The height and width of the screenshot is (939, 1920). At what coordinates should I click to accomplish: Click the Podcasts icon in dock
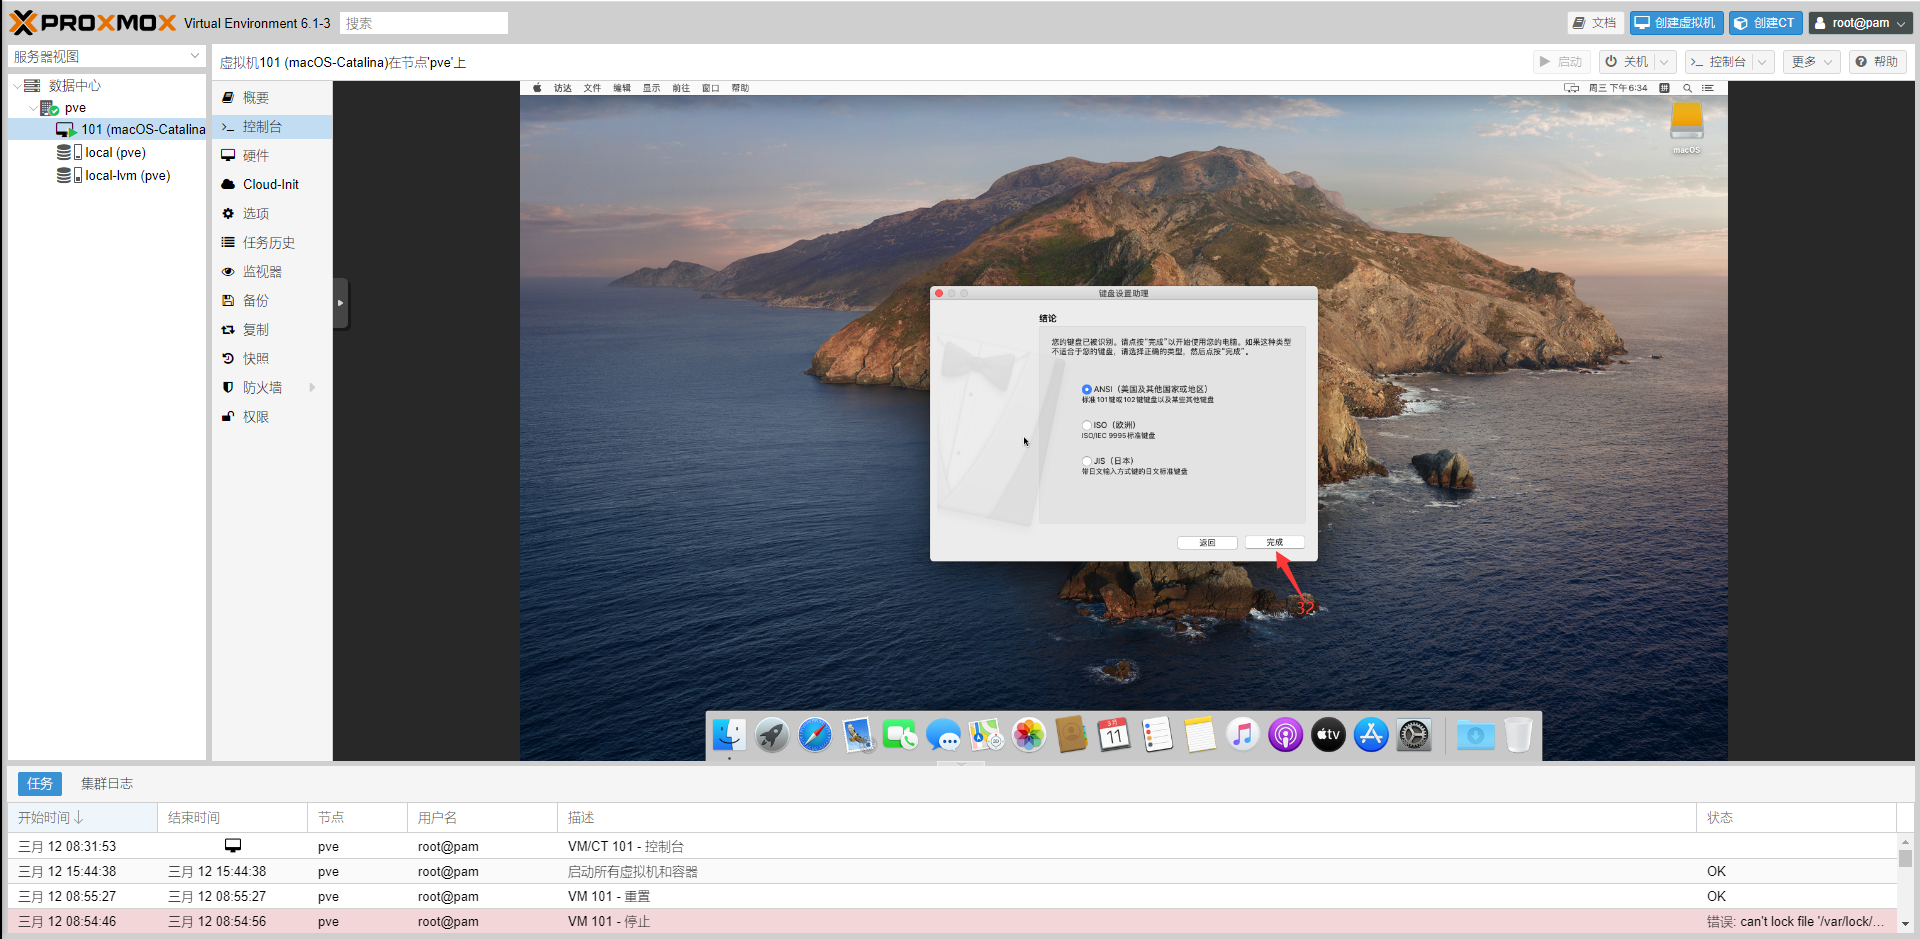(x=1285, y=736)
